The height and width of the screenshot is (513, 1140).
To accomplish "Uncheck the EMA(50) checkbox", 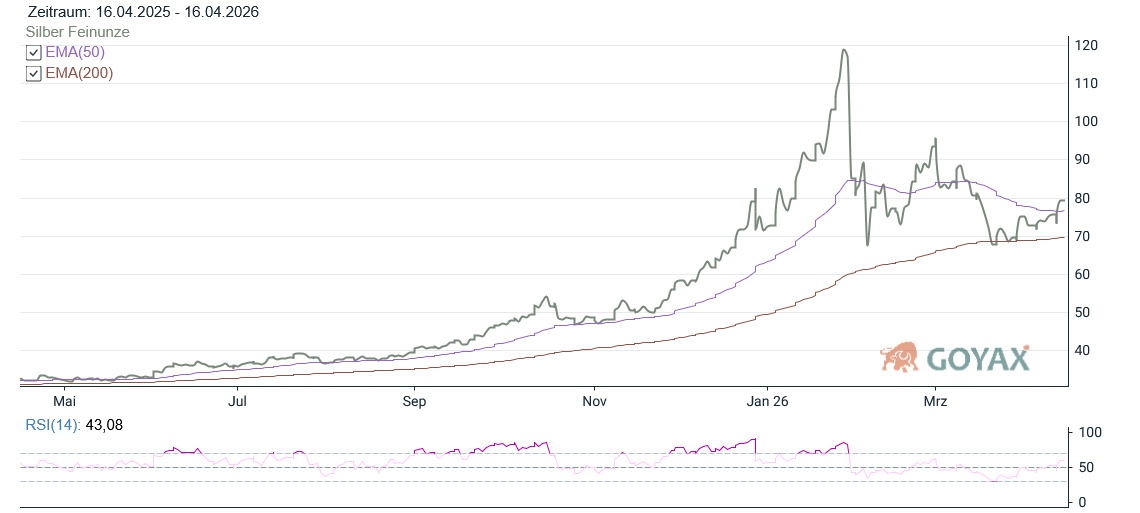I will [x=34, y=52].
